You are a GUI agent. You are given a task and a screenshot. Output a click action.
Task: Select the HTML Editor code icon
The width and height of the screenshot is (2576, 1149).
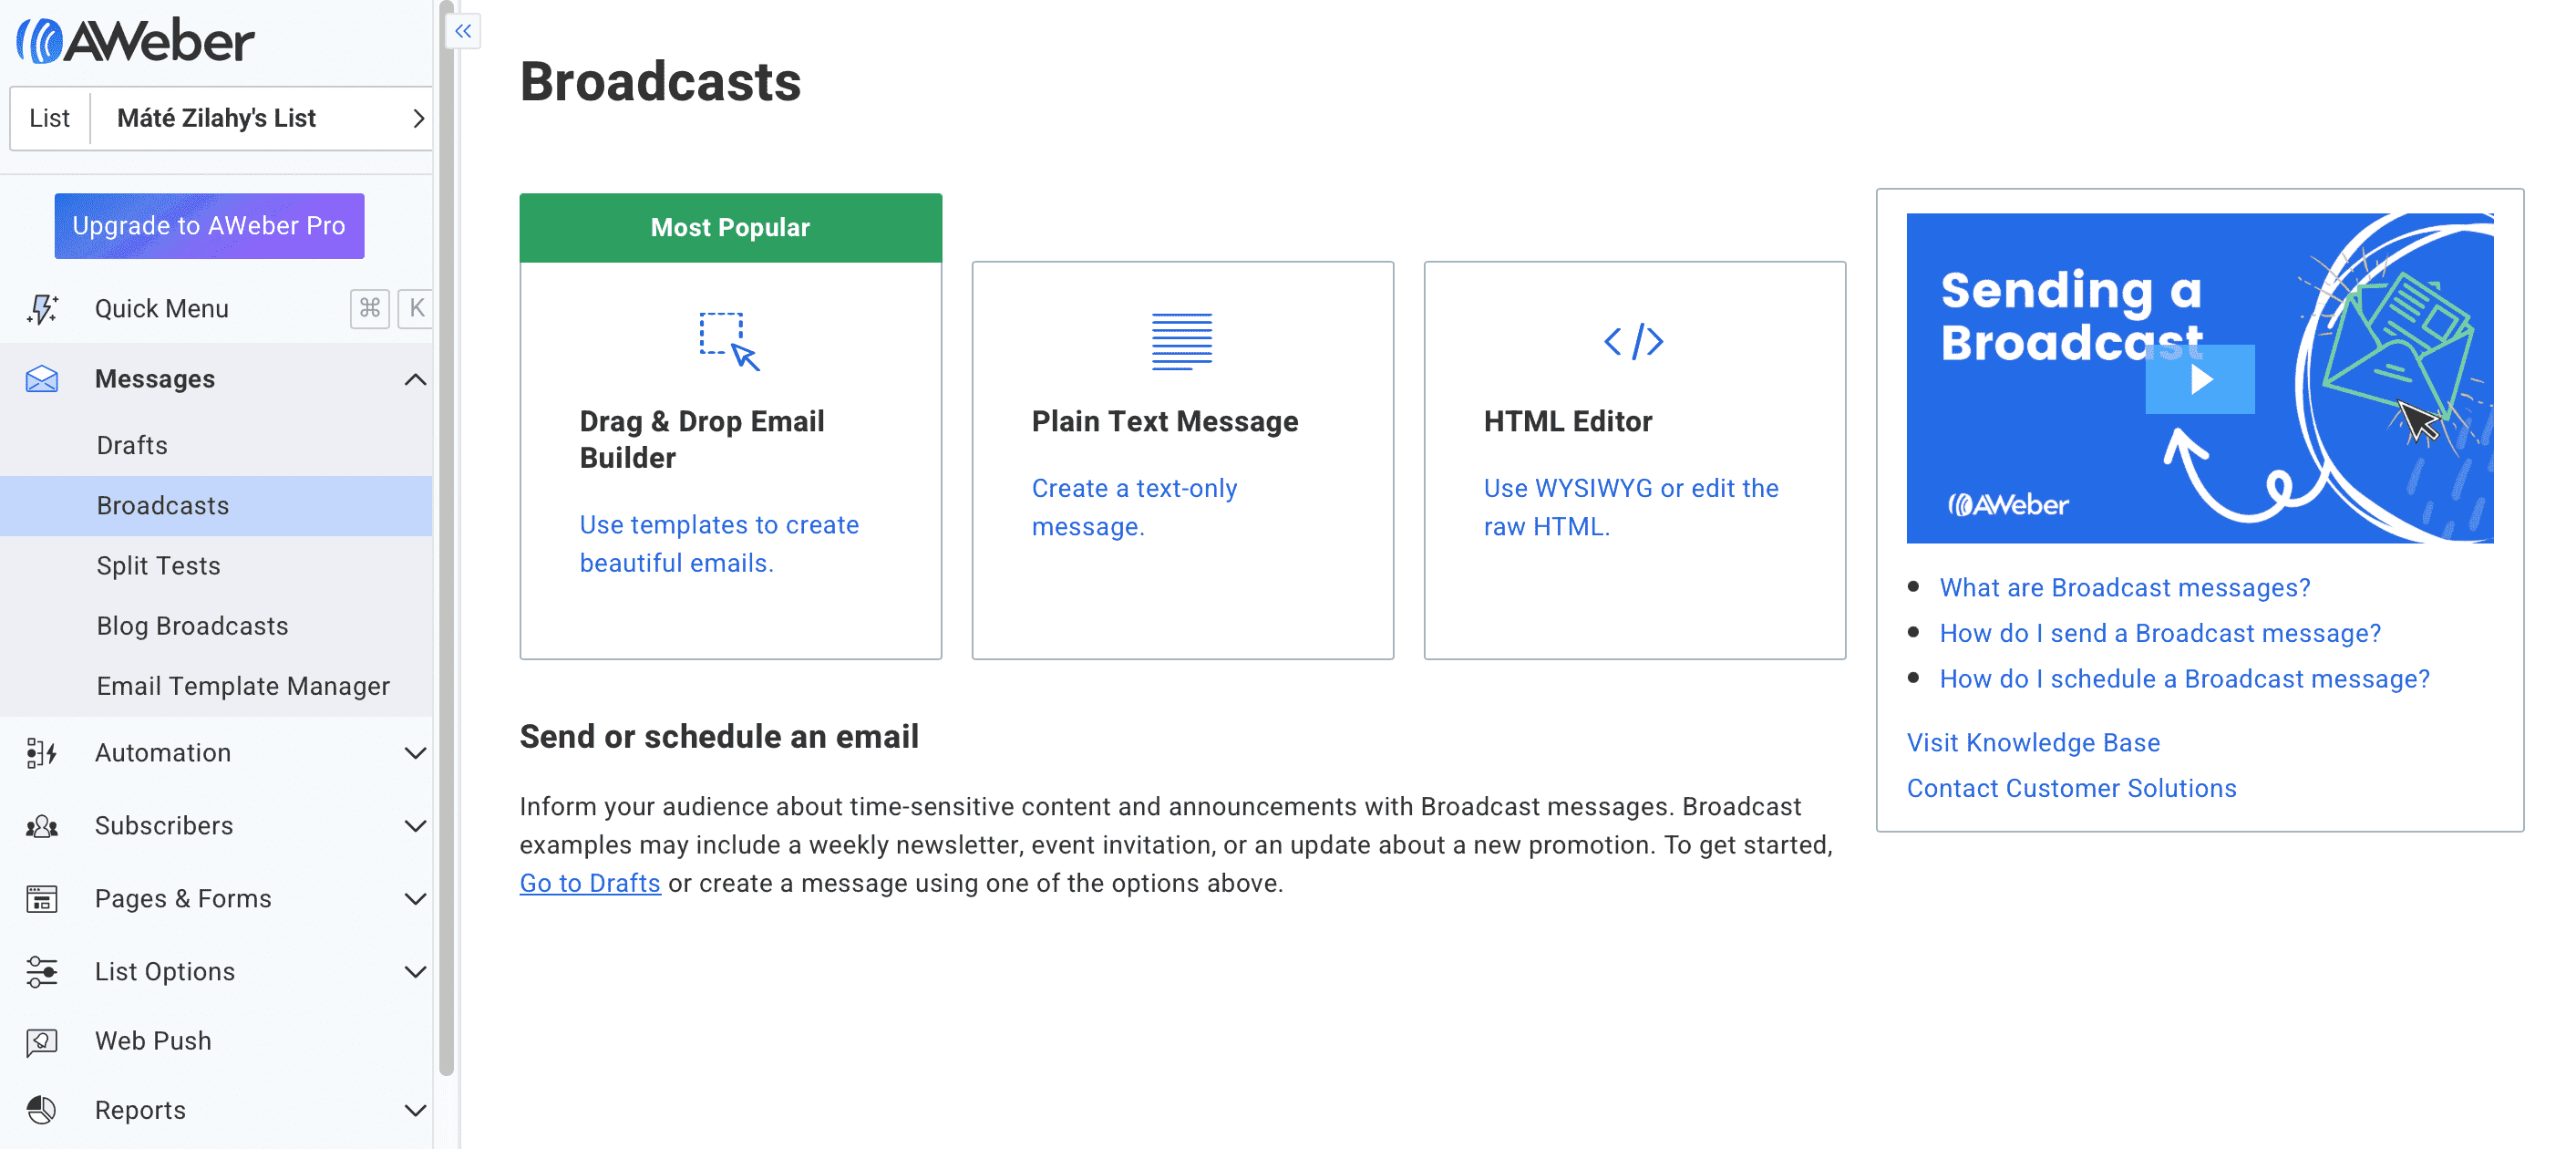[x=1633, y=342]
